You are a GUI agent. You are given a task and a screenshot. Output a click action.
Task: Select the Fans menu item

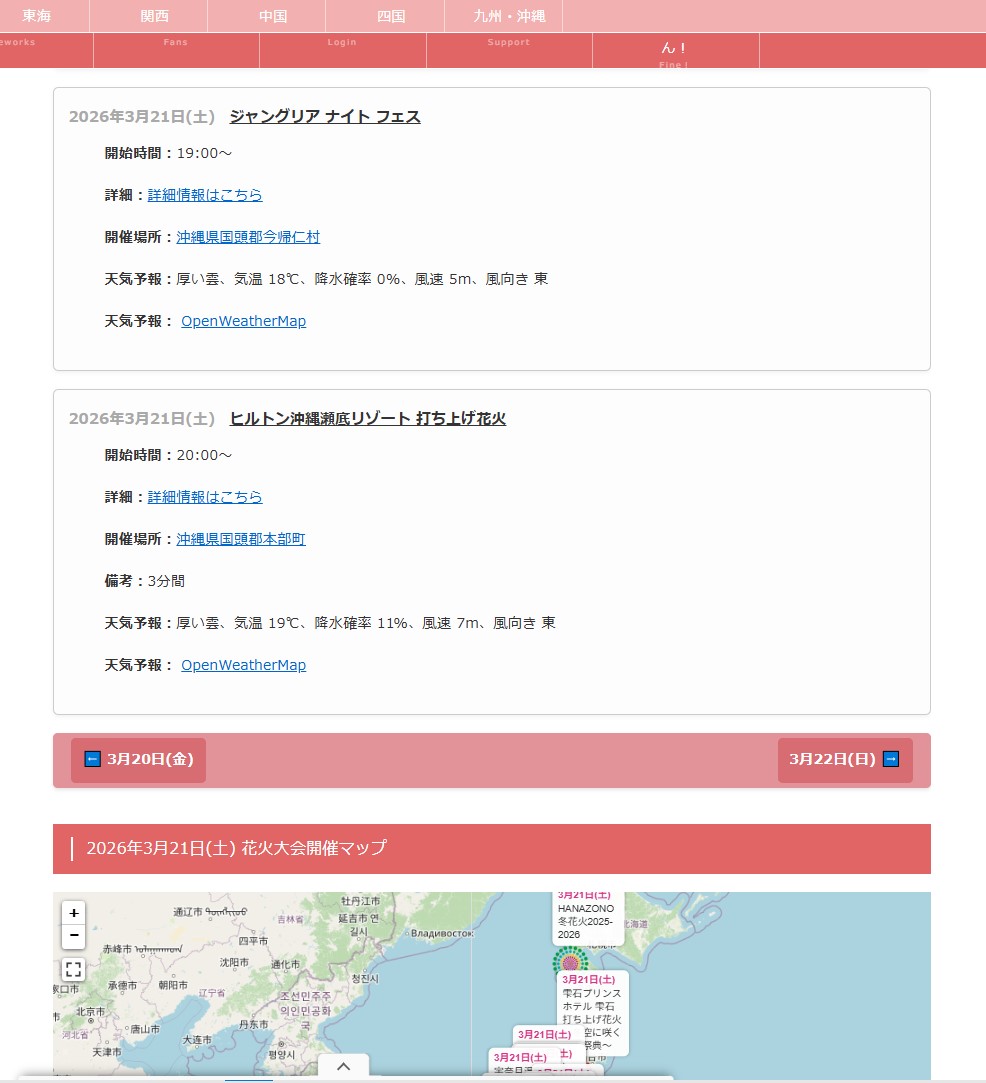point(176,50)
